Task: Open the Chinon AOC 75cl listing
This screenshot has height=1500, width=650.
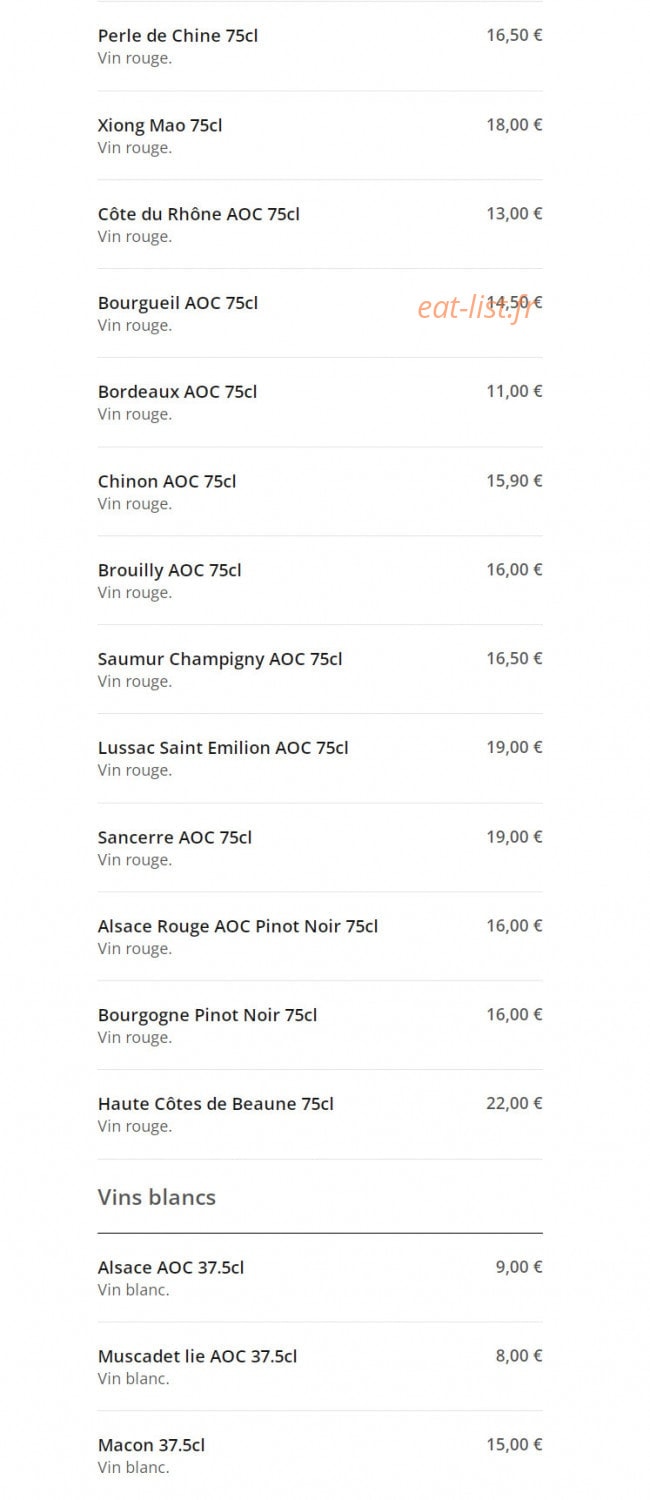Action: [320, 491]
